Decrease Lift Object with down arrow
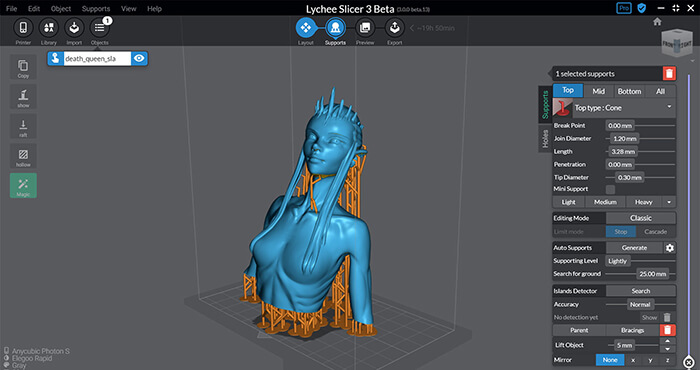Viewport: 700px width, 370px height. [667, 349]
